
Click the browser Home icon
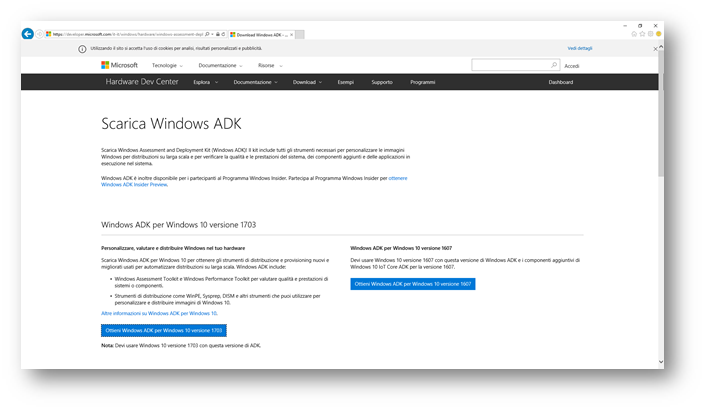coord(634,34)
